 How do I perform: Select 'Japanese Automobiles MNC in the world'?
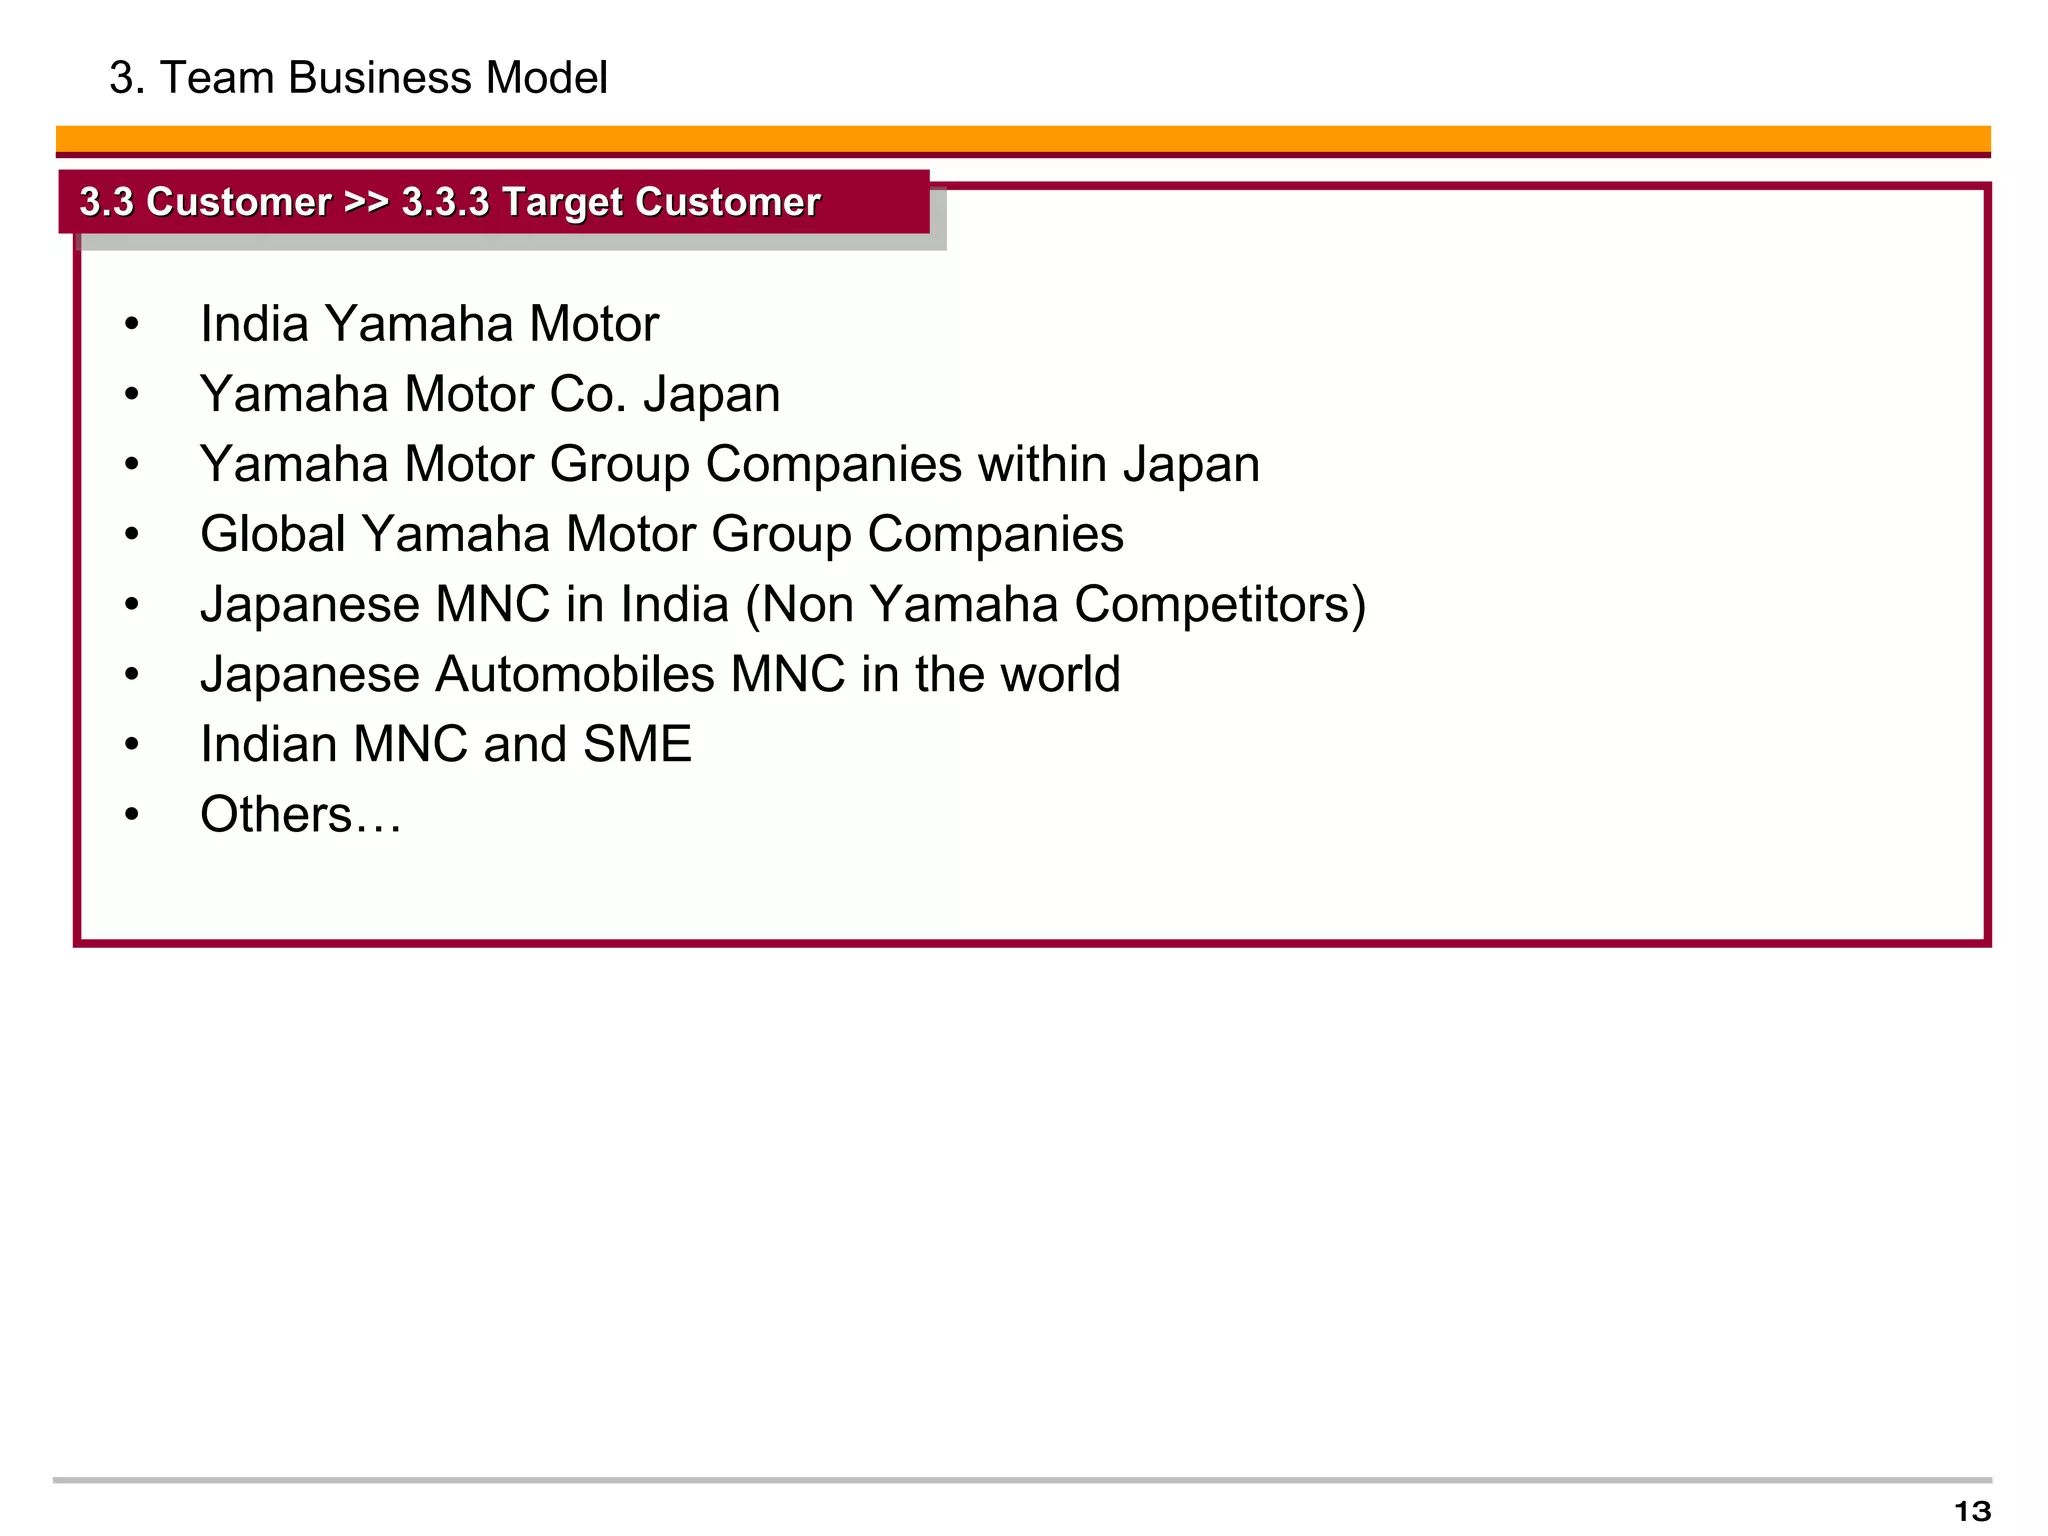660,674
